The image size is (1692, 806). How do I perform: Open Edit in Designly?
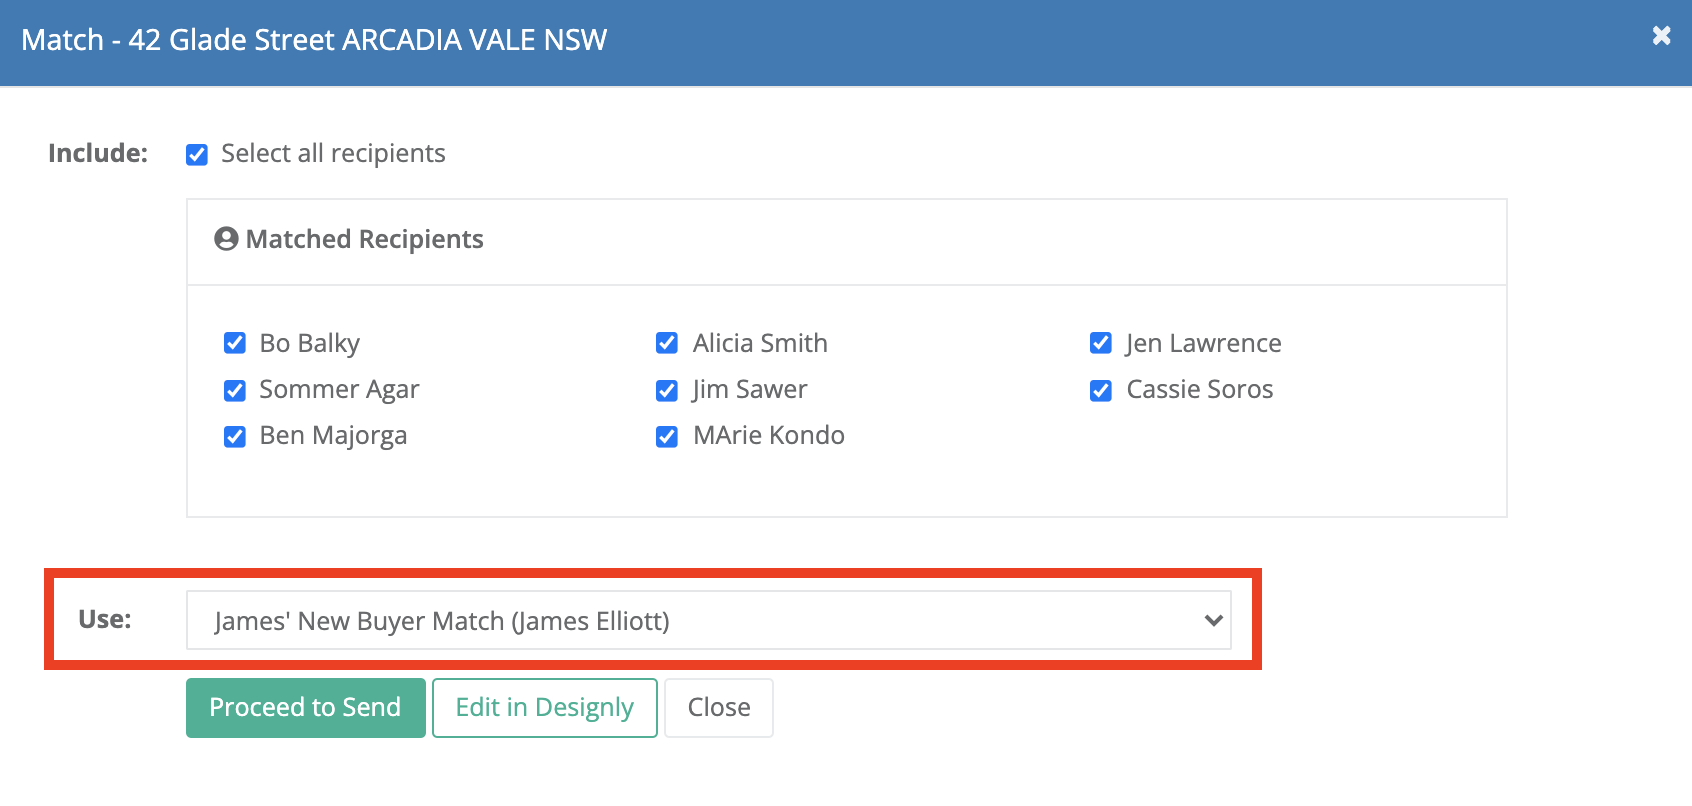(x=544, y=707)
